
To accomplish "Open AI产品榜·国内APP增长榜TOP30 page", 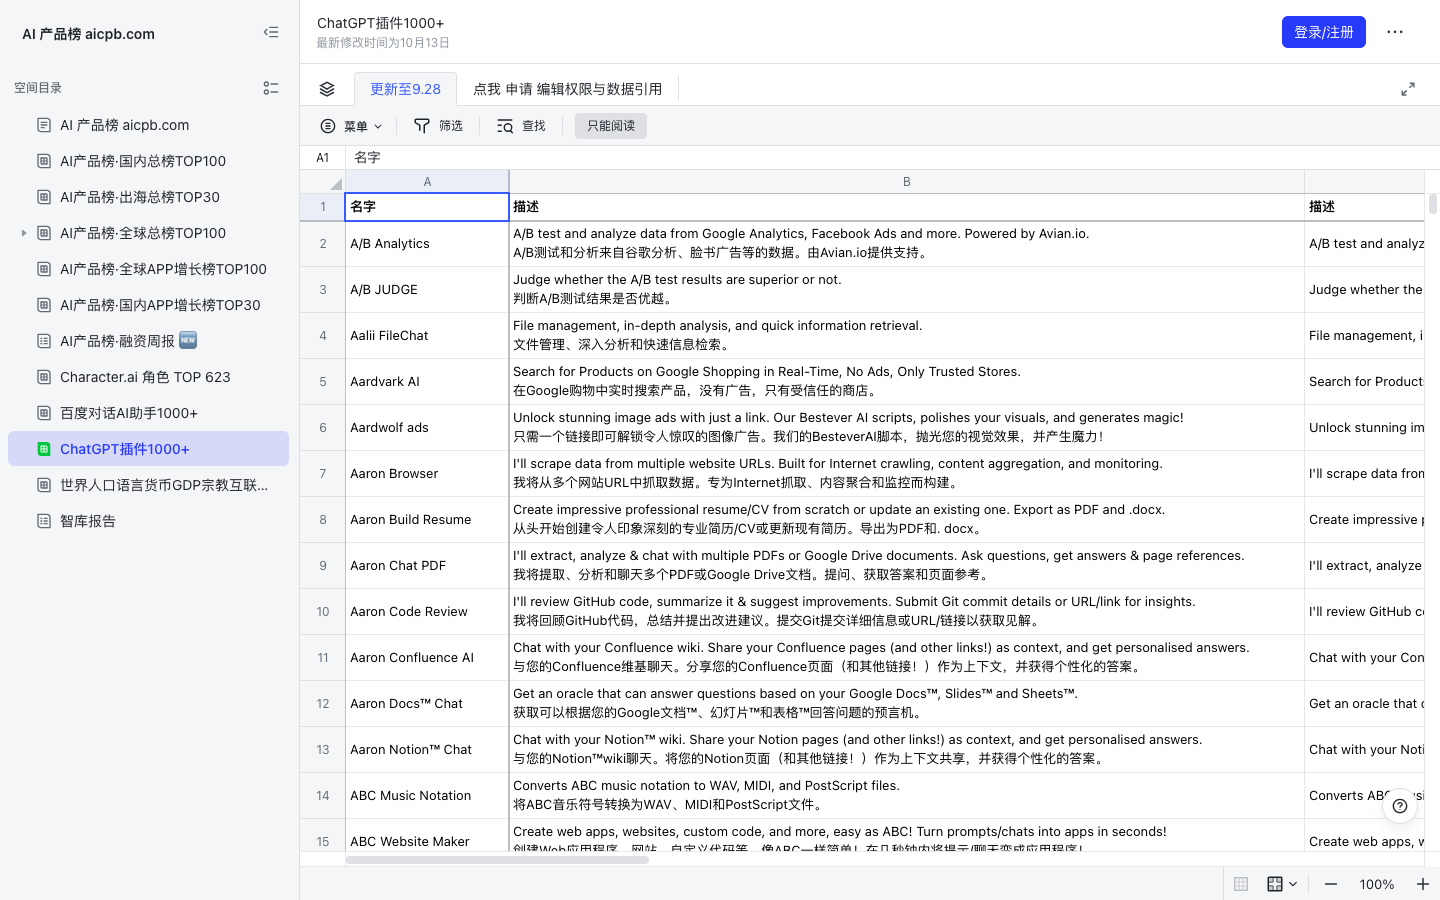I will [148, 305].
